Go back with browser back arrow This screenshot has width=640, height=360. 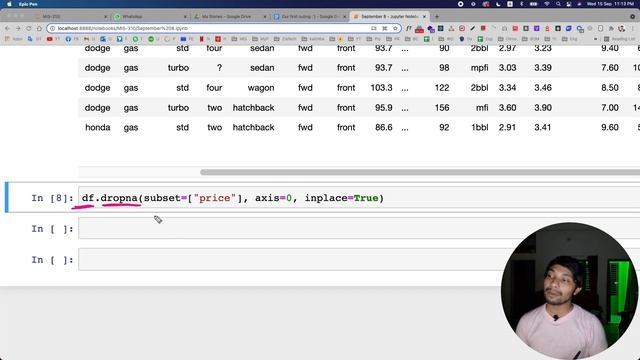7,29
